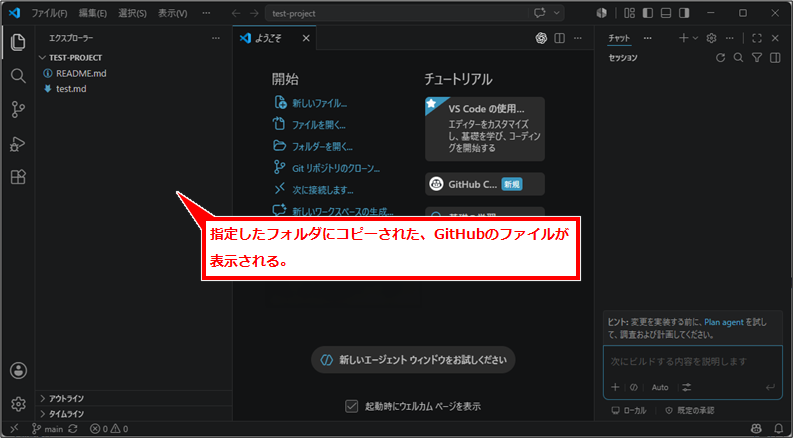793x438 pixels.
Task: Toggle the bottom panel
Action: [666, 13]
